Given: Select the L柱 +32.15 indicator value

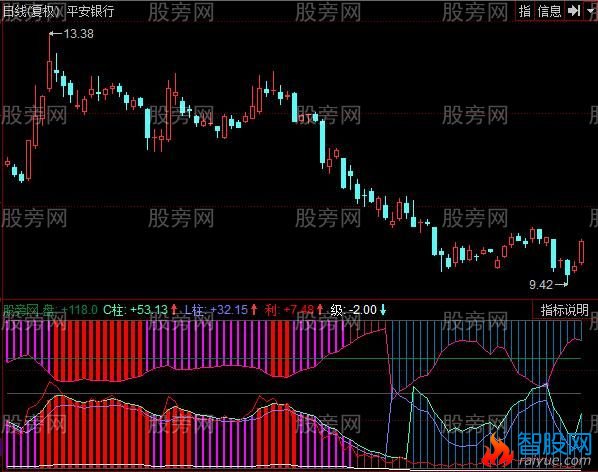Looking at the screenshot, I should click(x=216, y=310).
